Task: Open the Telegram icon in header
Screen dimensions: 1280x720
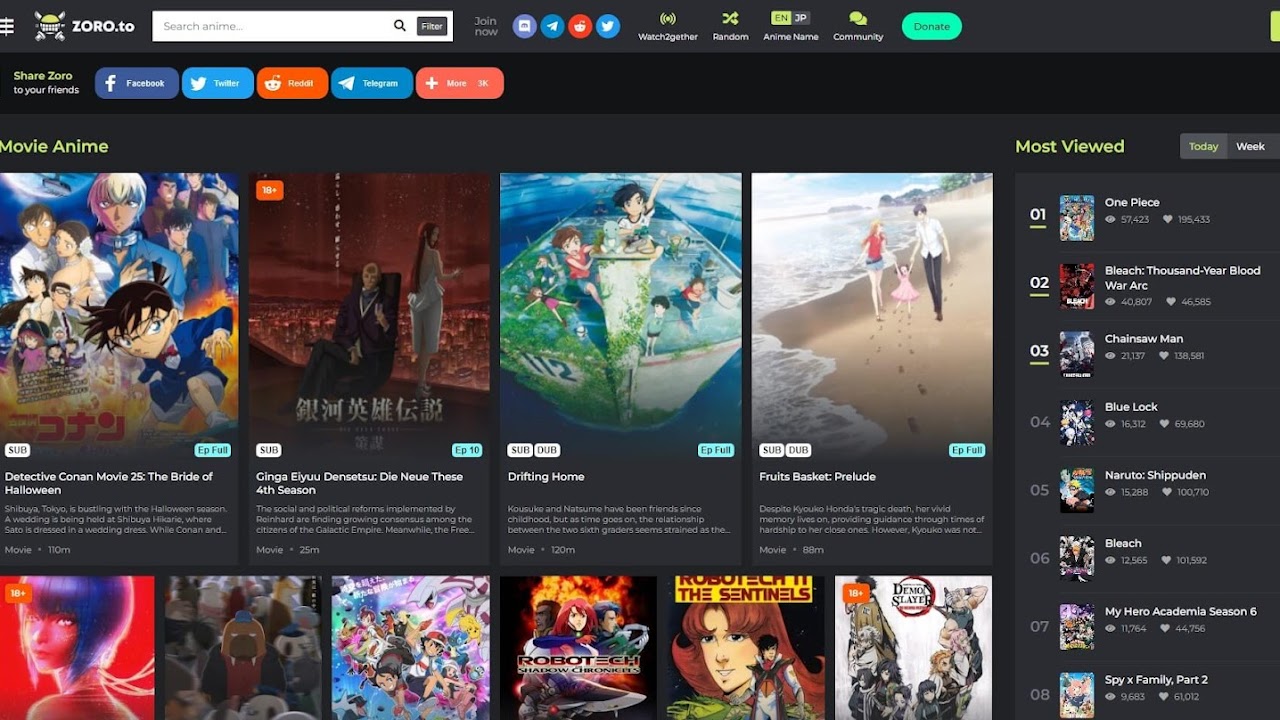Action: [x=552, y=26]
